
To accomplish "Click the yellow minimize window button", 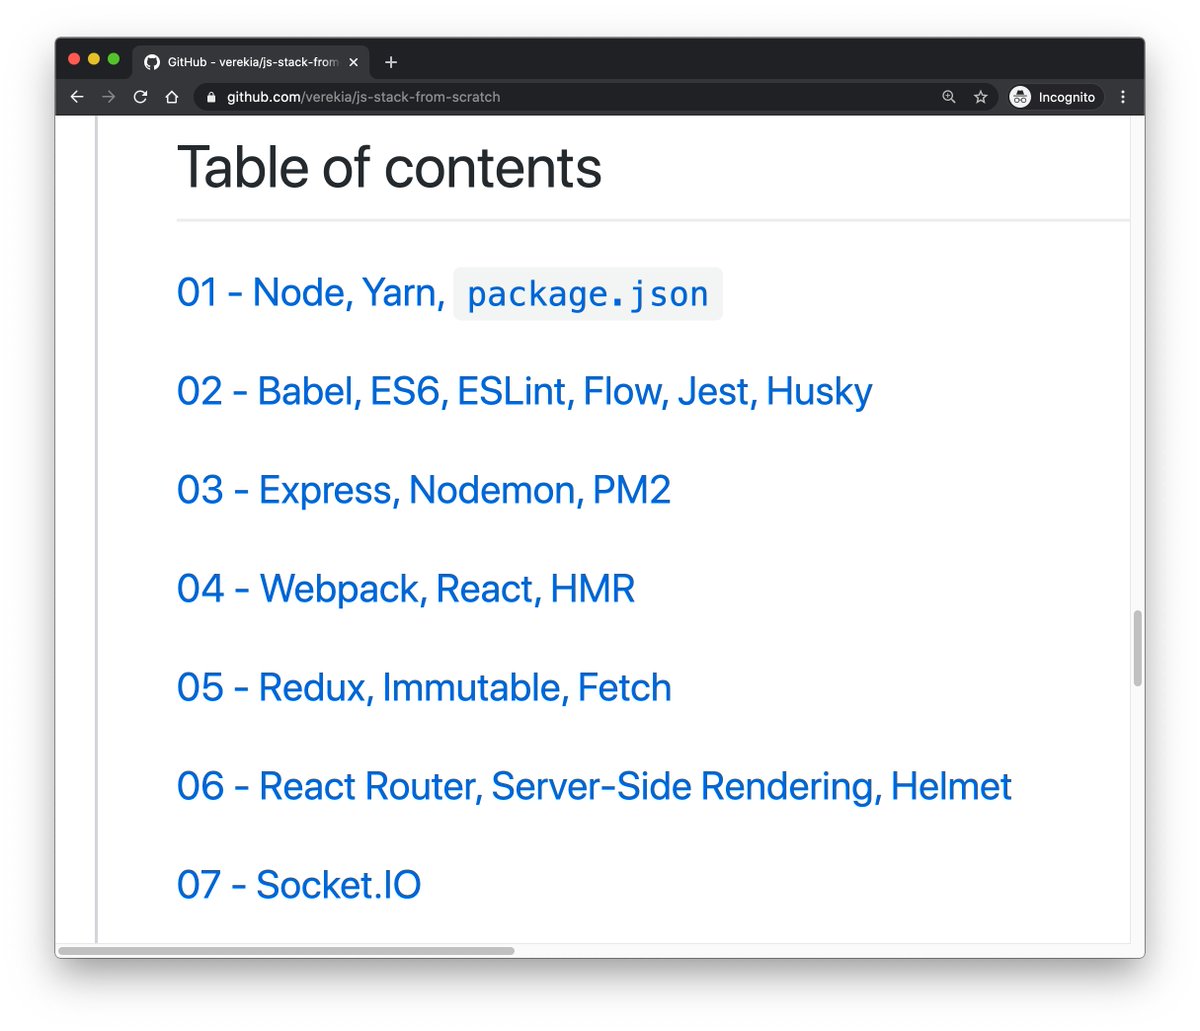I will point(94,59).
